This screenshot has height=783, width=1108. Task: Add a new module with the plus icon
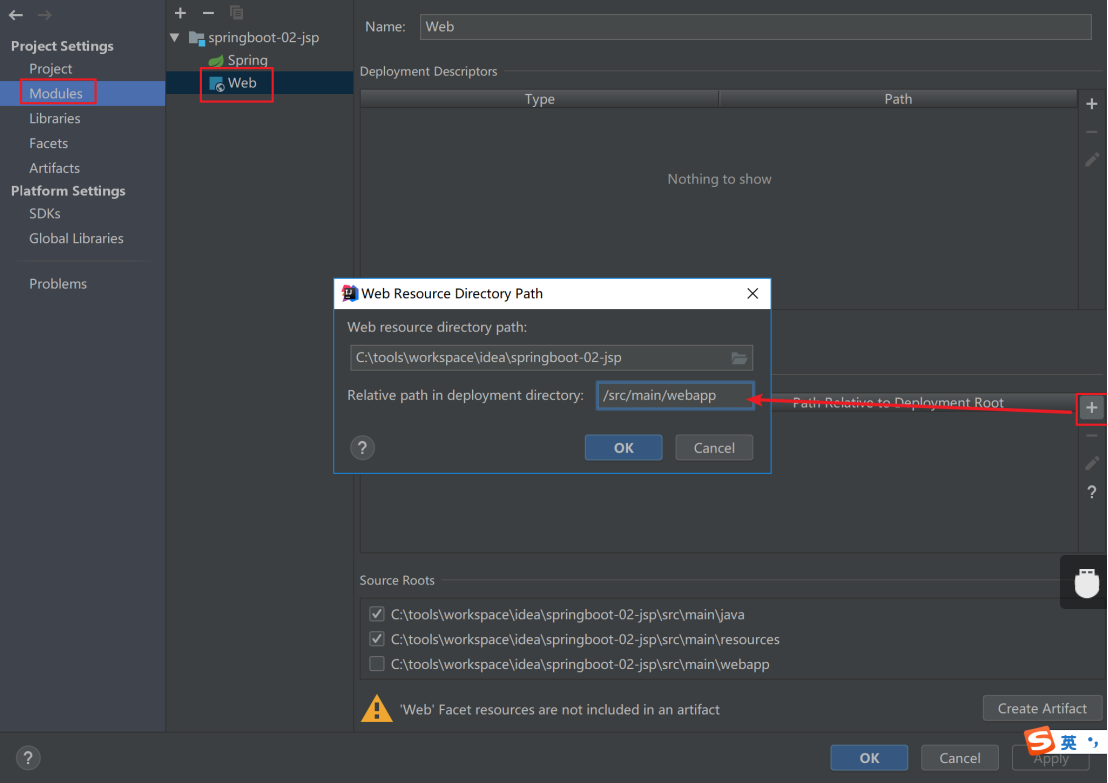(x=180, y=13)
